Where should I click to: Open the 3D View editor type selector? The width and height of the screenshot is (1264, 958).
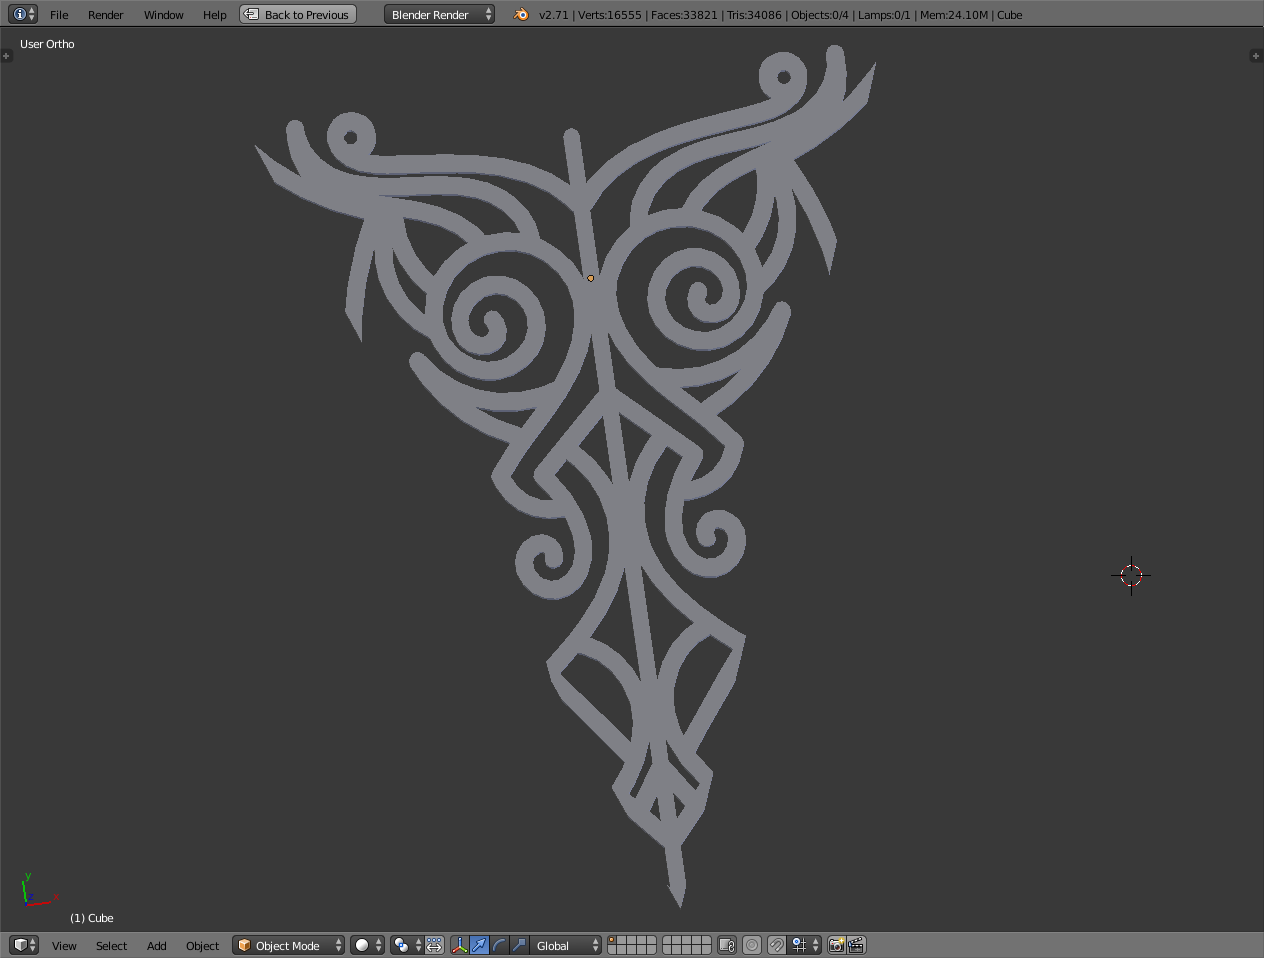click(x=24, y=945)
